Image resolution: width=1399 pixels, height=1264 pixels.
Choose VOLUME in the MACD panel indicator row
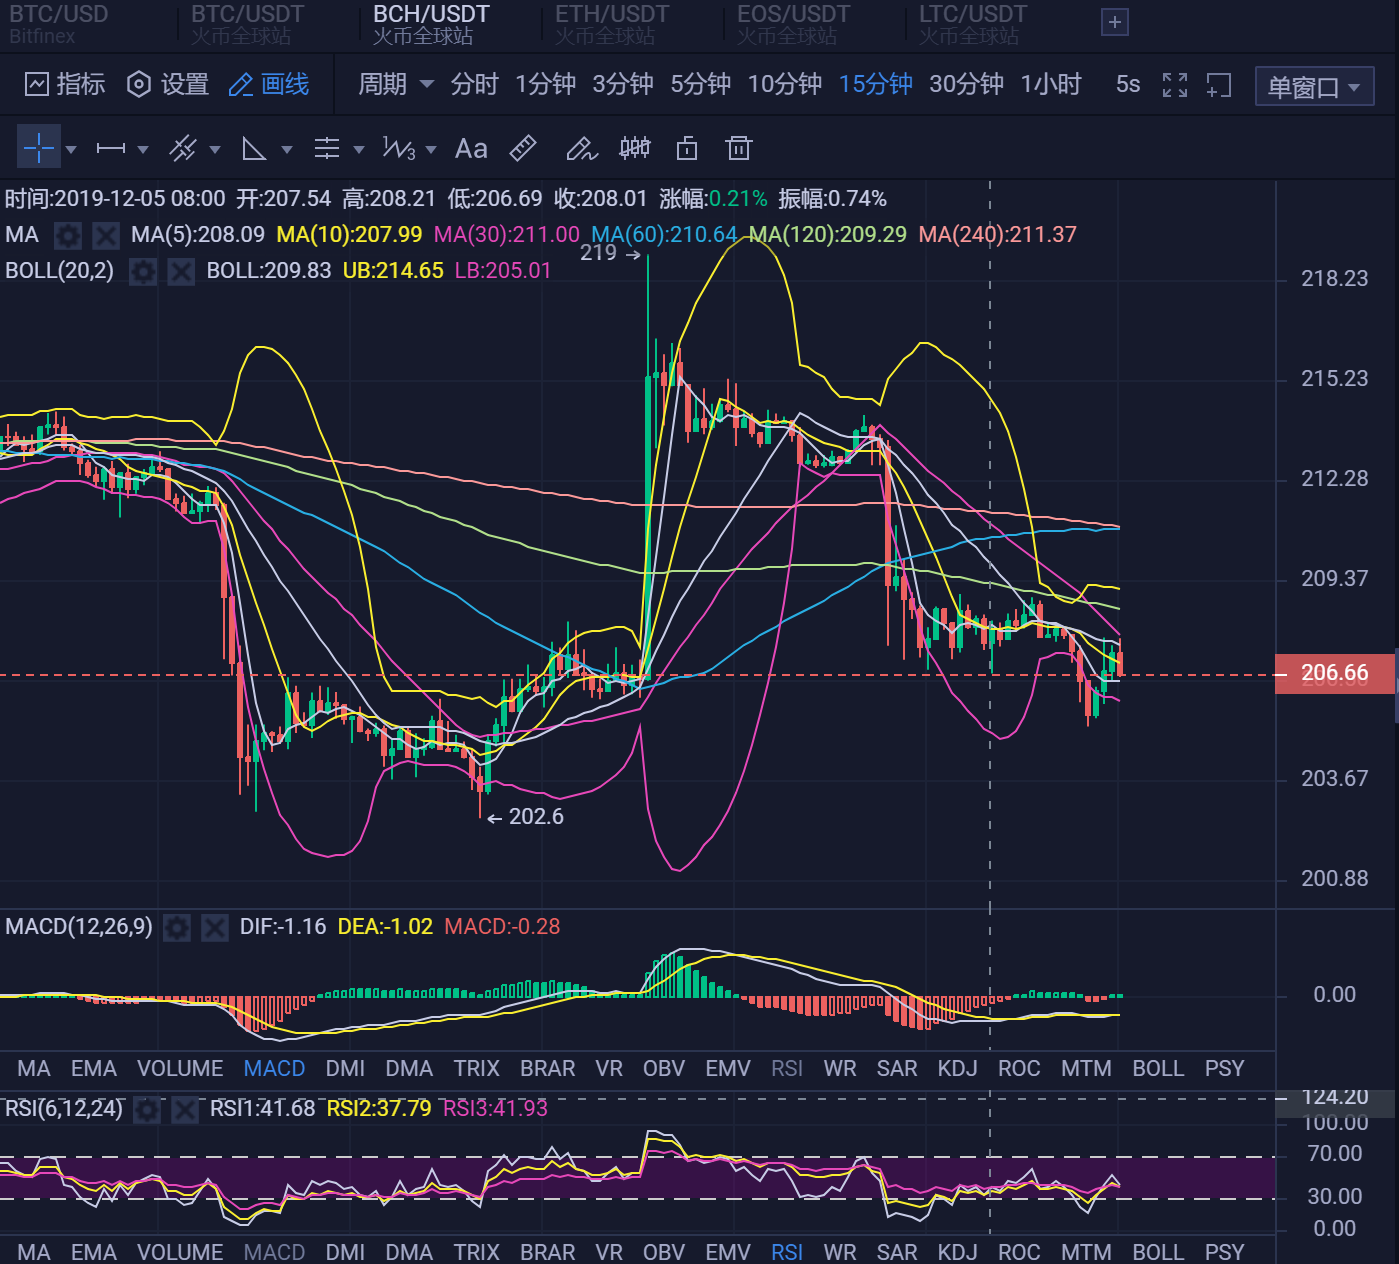180,1069
